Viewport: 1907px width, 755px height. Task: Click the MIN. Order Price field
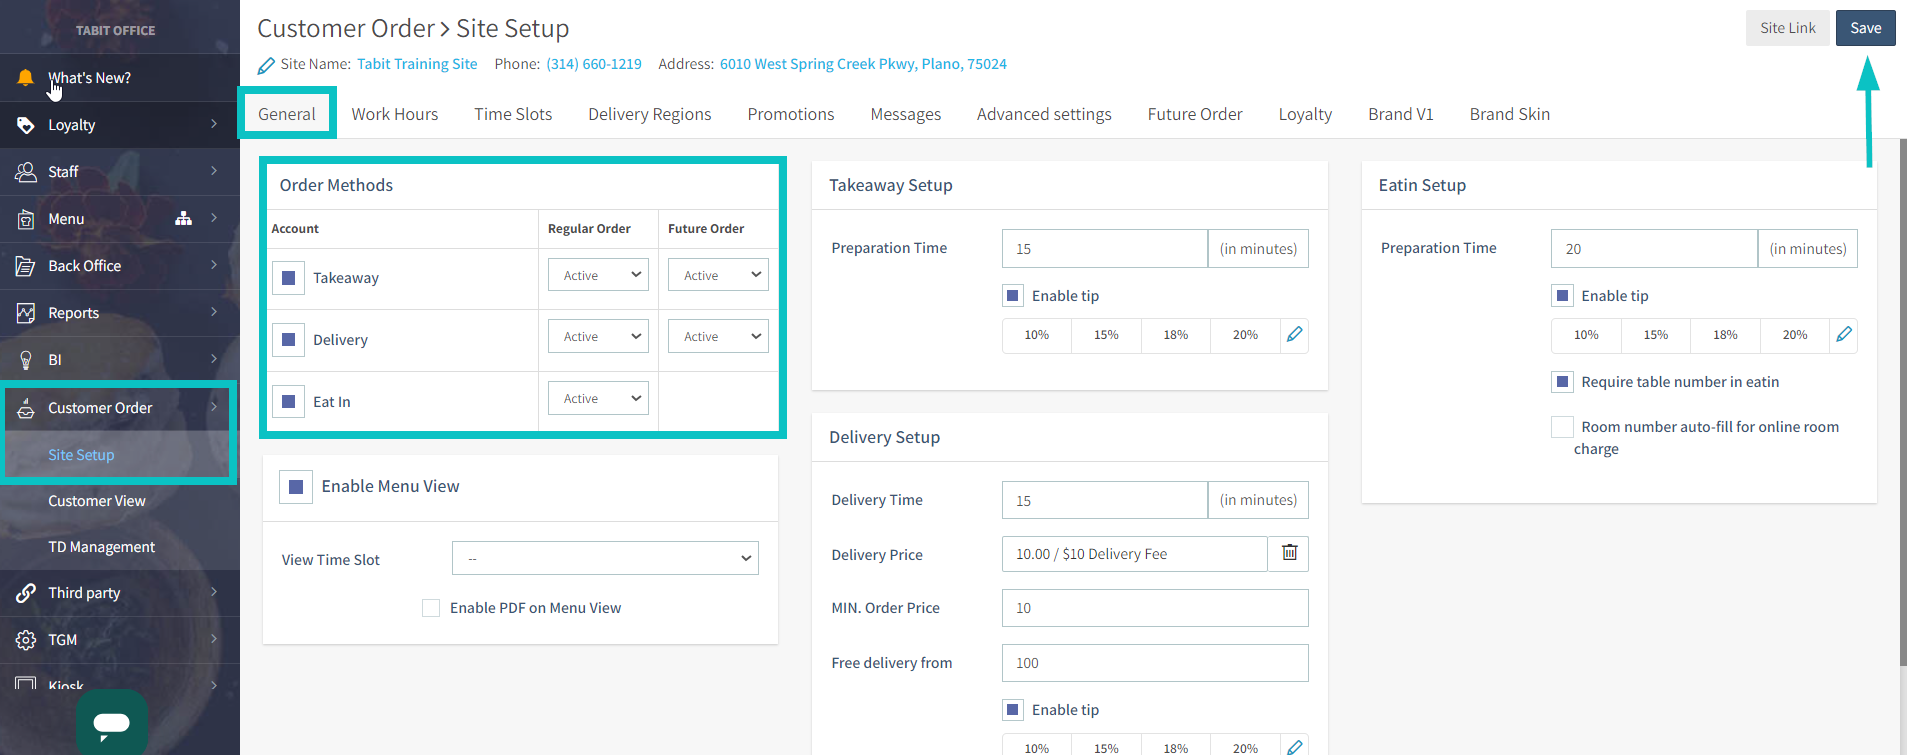[x=1155, y=608]
